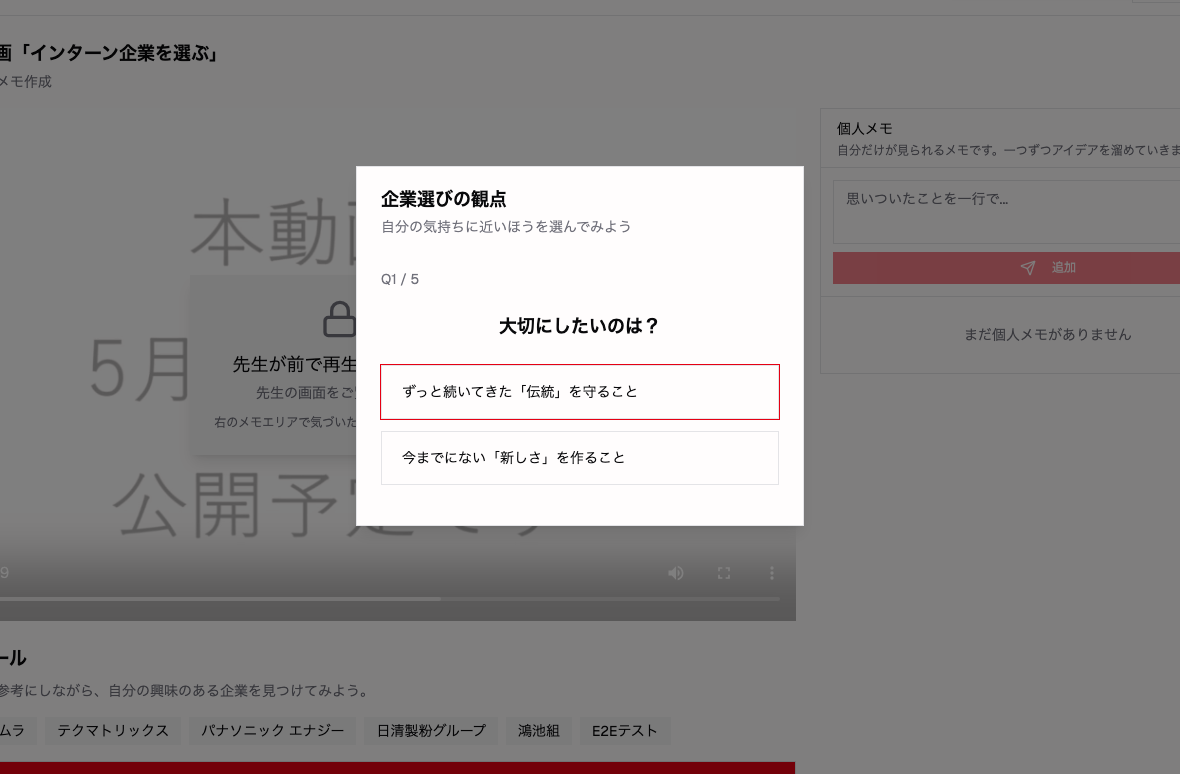1180x774 pixels.
Task: Select 日清製粉グループ company tag
Action: [x=431, y=730]
